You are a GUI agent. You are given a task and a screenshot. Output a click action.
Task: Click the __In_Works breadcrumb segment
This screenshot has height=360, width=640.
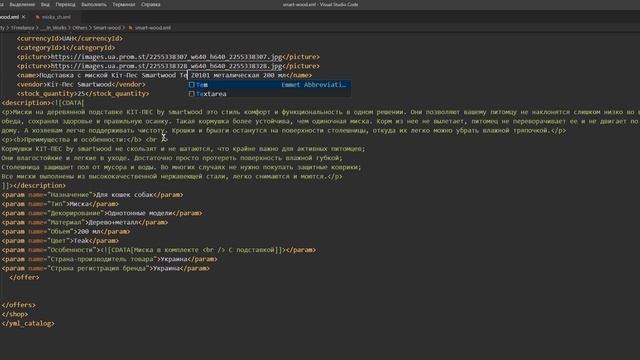tap(53, 28)
